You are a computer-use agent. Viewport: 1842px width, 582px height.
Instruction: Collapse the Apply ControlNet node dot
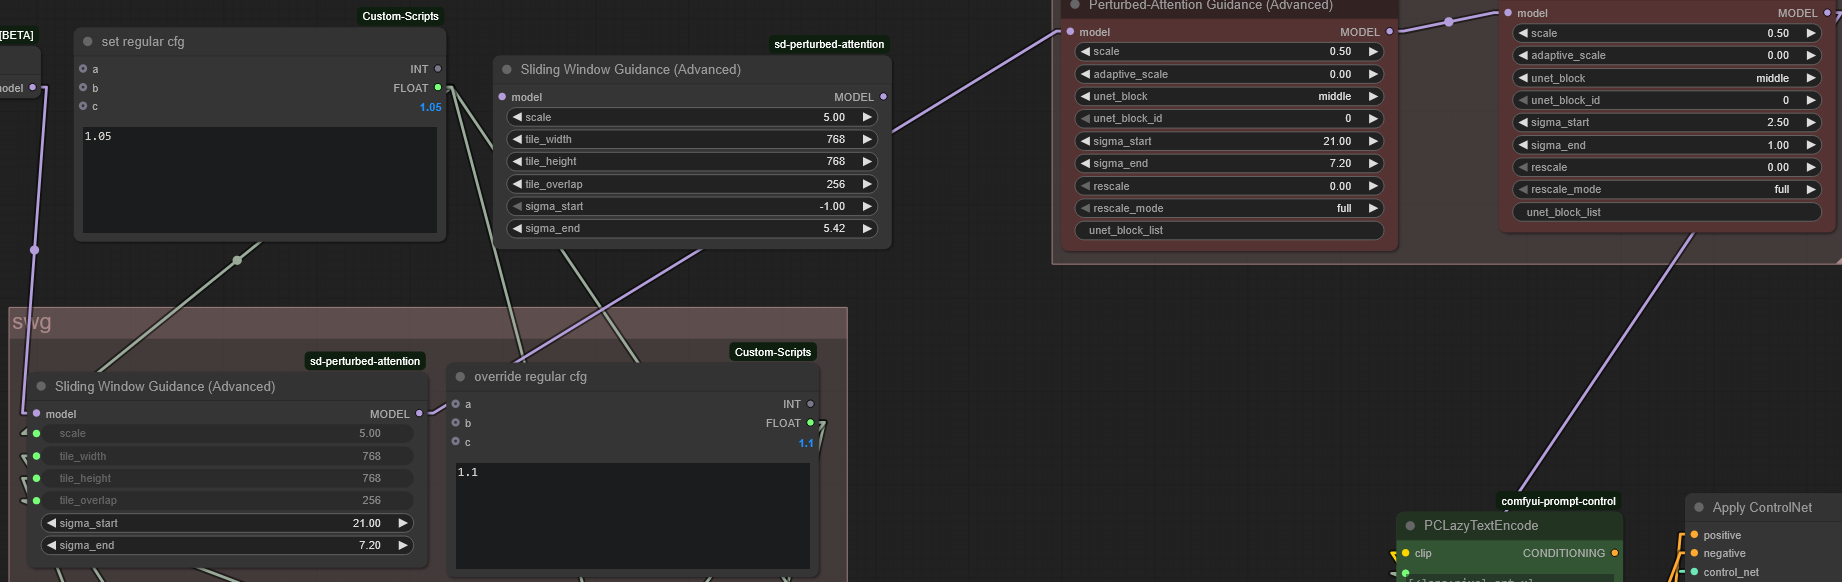coord(1699,508)
